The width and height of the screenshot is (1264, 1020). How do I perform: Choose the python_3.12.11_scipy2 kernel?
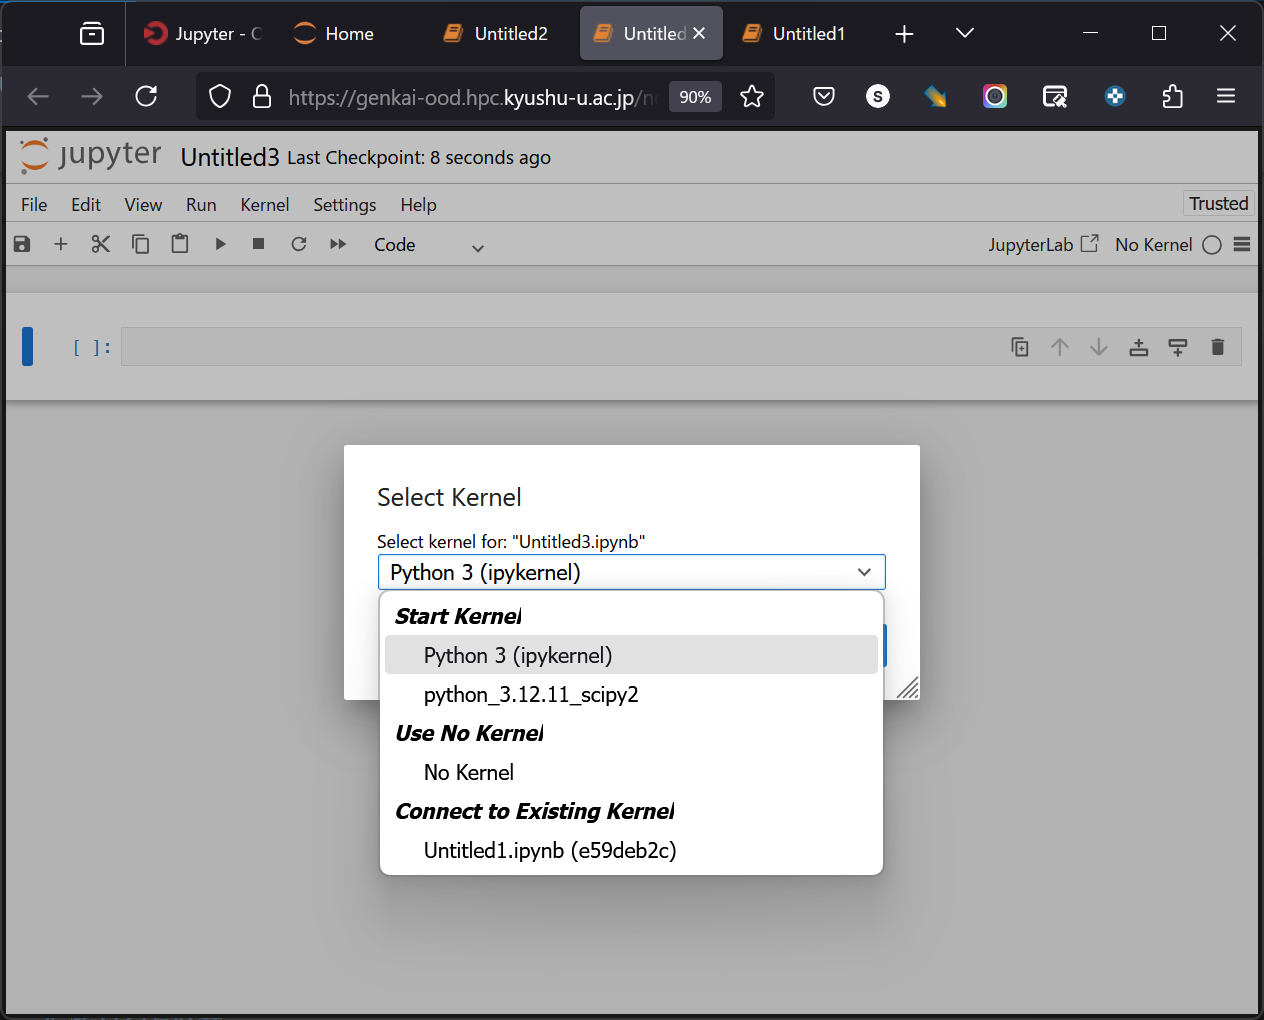click(x=631, y=694)
